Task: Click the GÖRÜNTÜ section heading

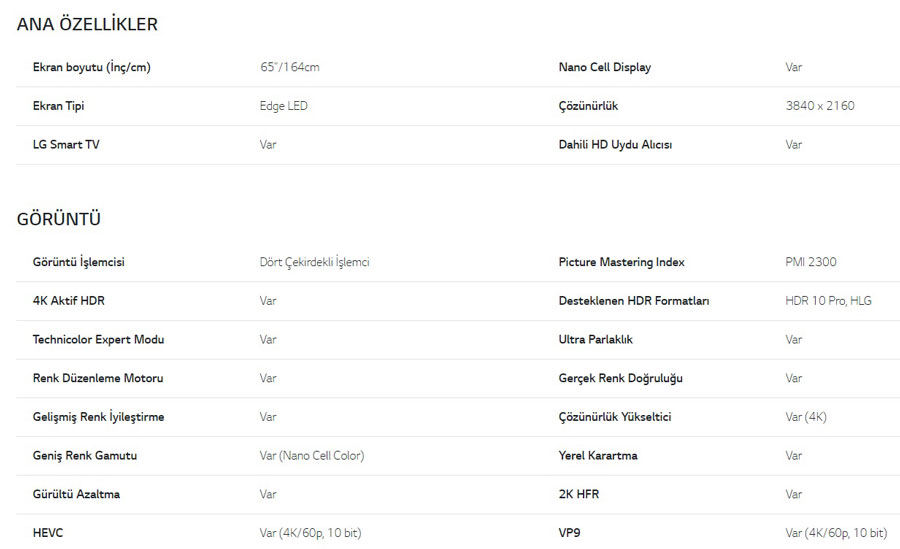Action: point(59,219)
